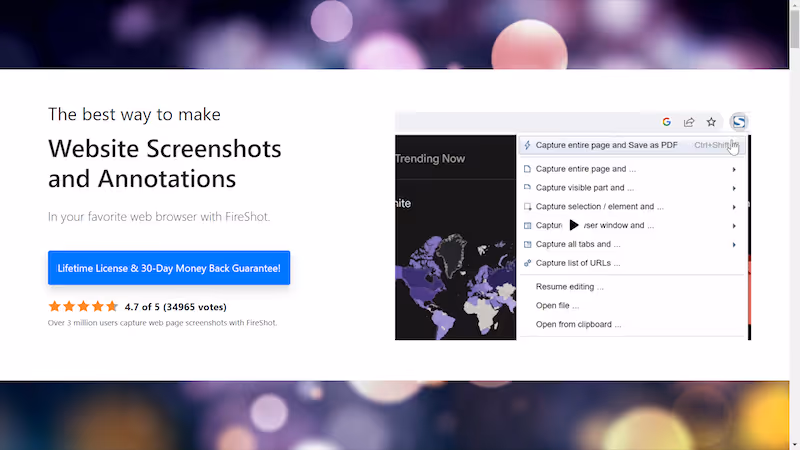Screen dimensions: 800x450
Task: Click Website Screenshots and Annotations heading
Action: pyautogui.click(x=165, y=164)
